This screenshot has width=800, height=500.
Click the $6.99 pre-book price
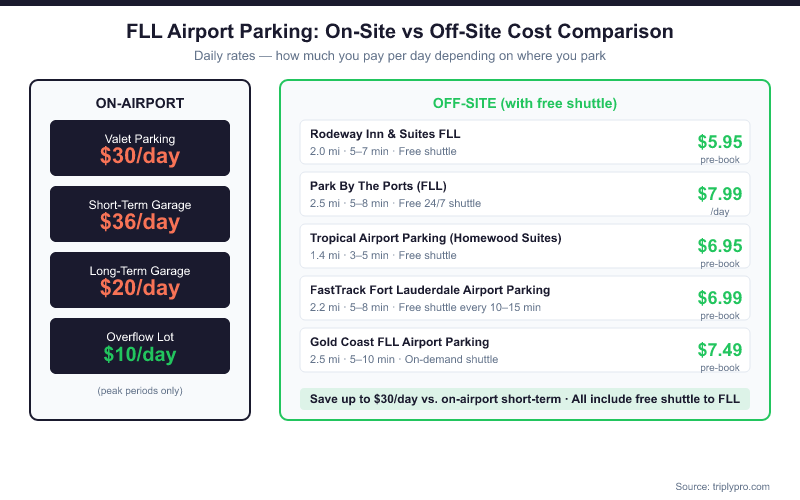click(x=719, y=298)
